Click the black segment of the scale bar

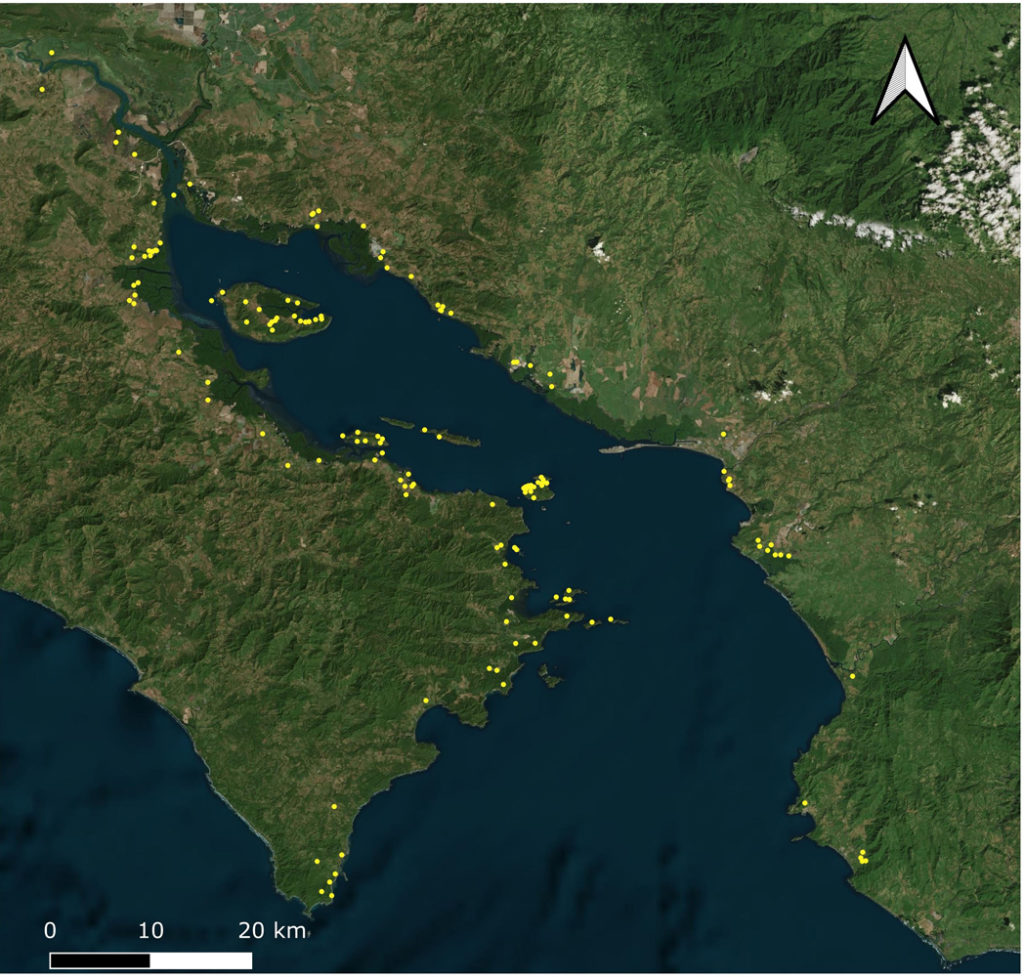click(100, 961)
